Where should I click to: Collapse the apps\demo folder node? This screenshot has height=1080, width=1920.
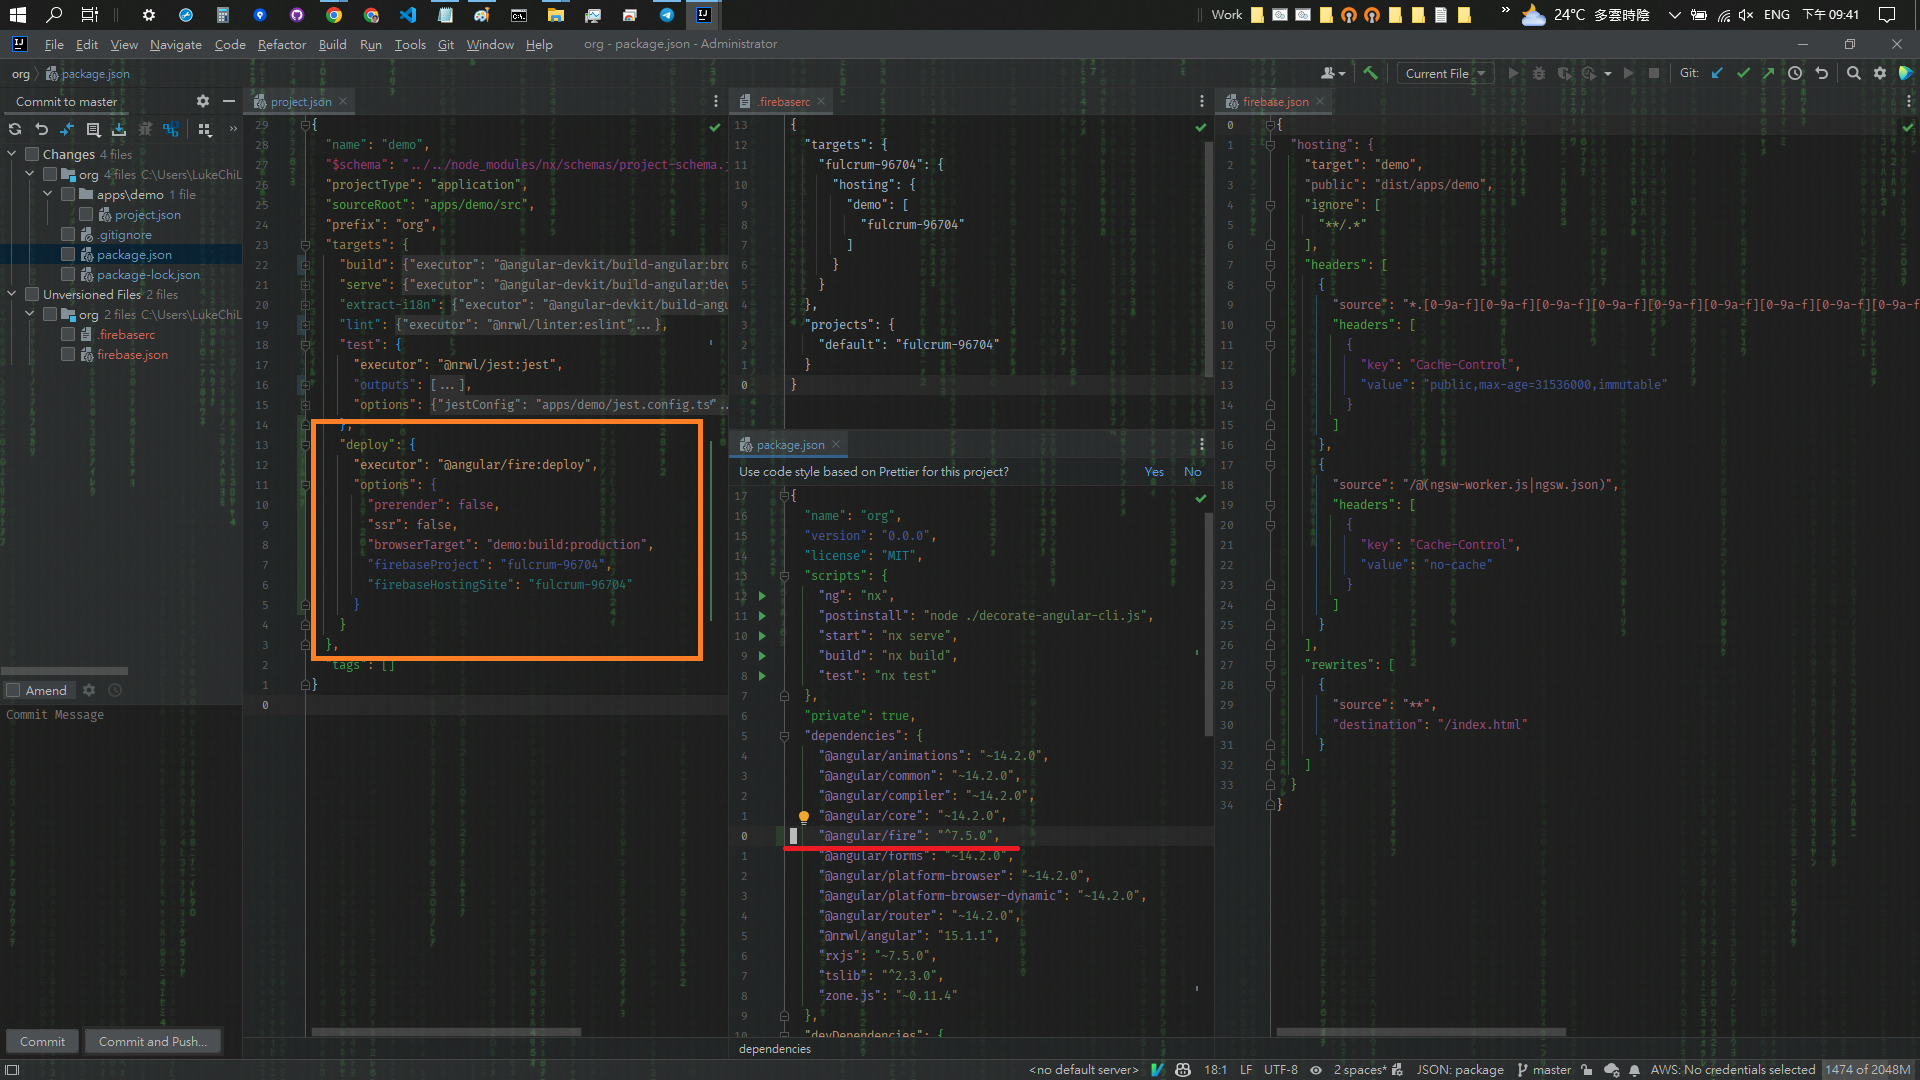coord(48,194)
